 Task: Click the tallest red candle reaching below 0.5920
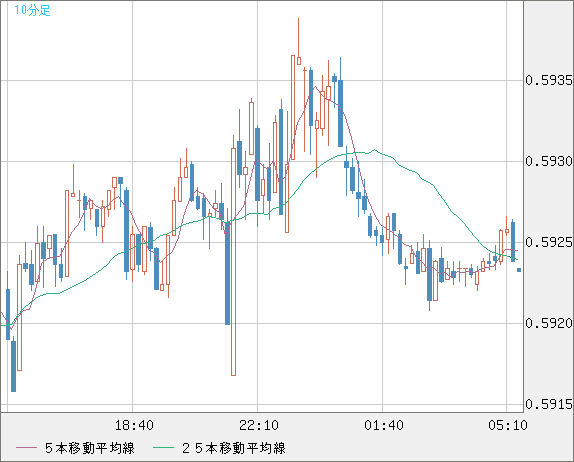(x=234, y=262)
